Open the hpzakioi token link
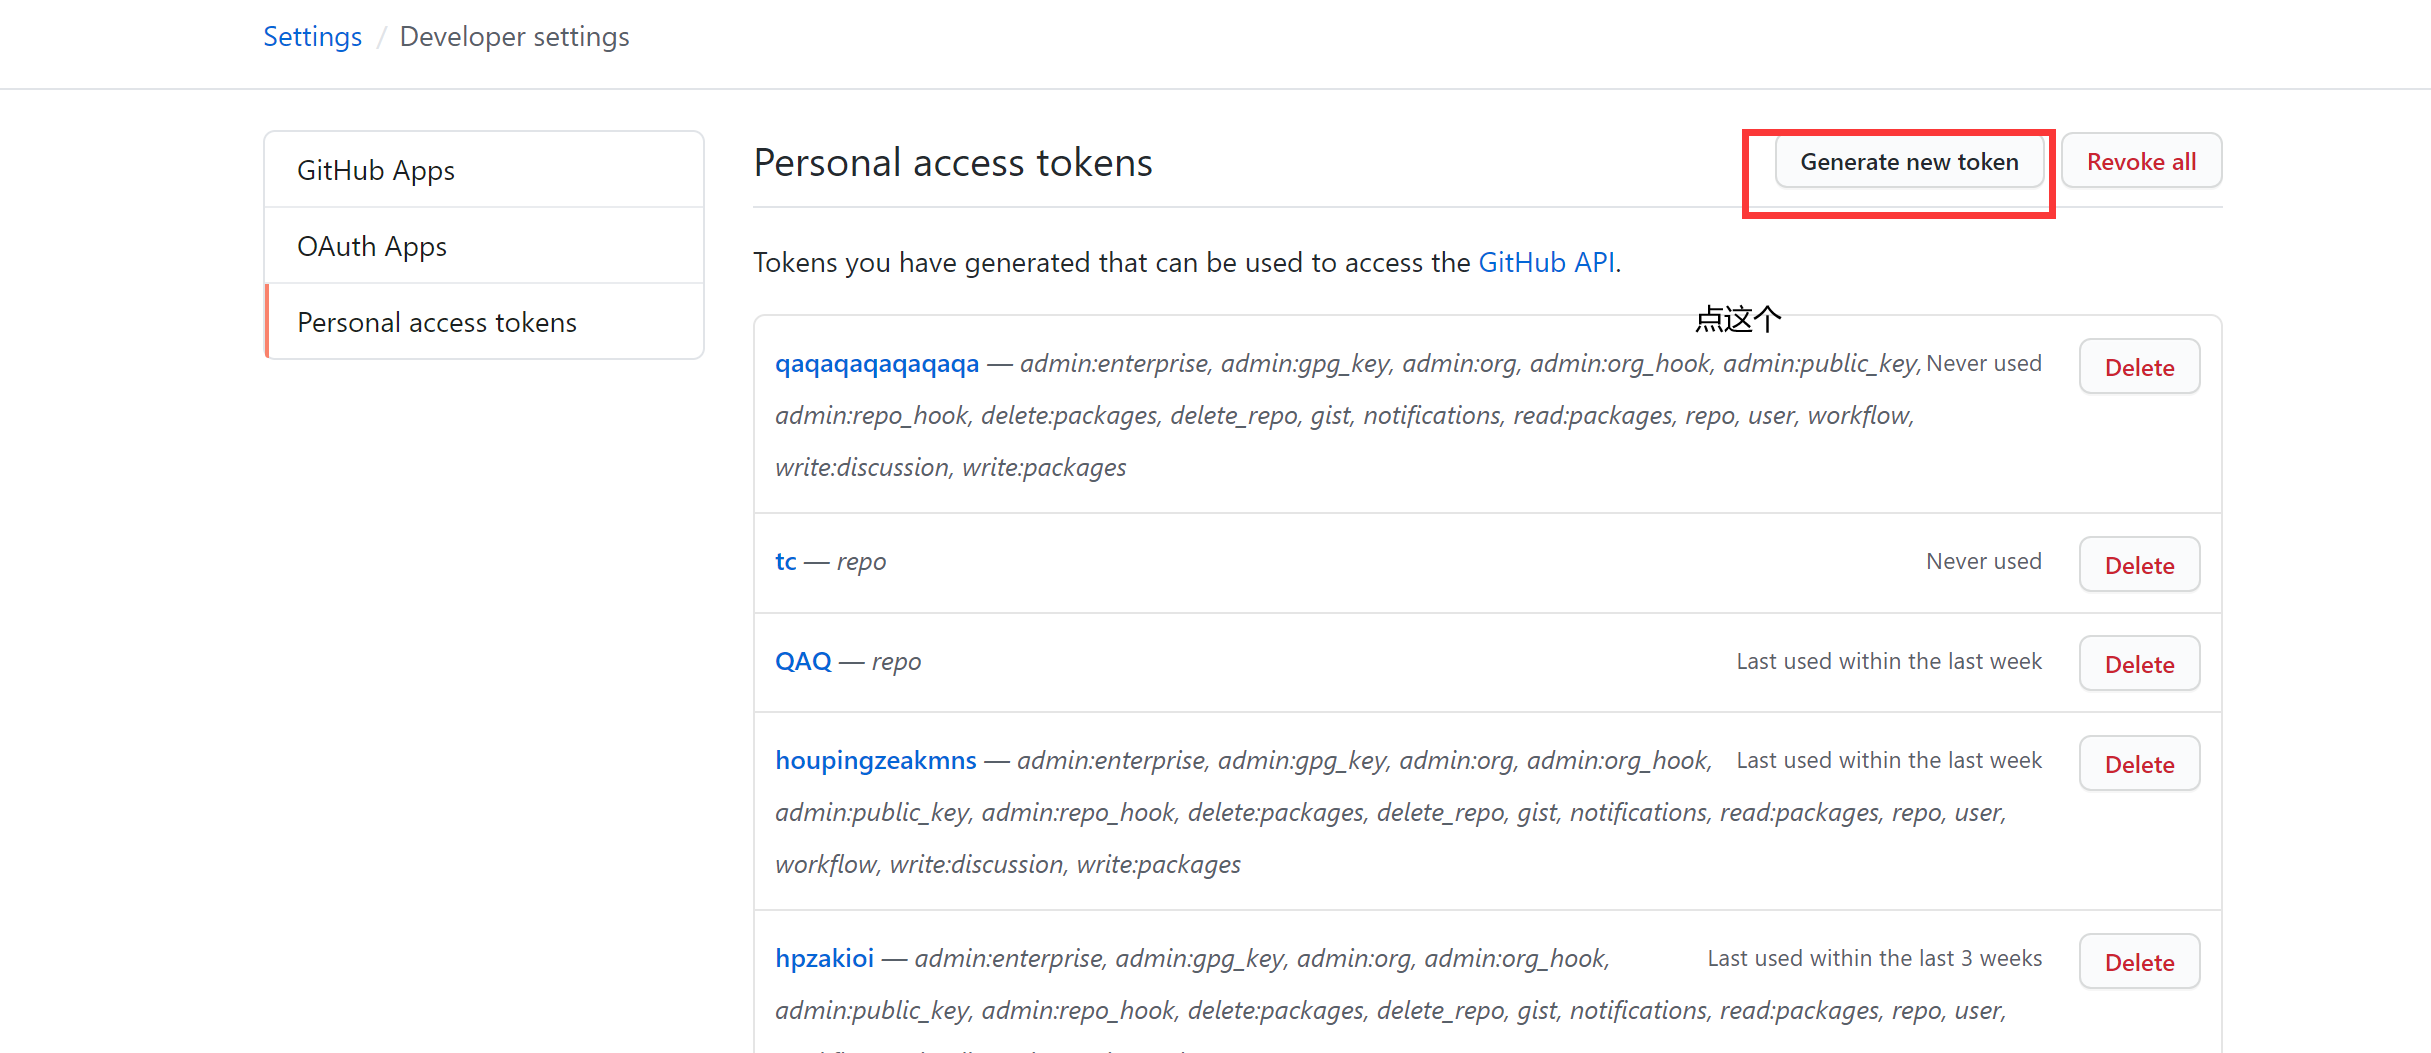 (825, 958)
